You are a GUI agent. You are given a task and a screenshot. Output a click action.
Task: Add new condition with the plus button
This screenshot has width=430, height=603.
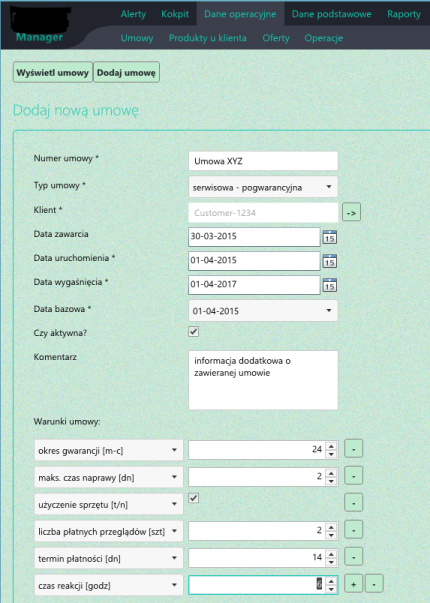click(353, 584)
